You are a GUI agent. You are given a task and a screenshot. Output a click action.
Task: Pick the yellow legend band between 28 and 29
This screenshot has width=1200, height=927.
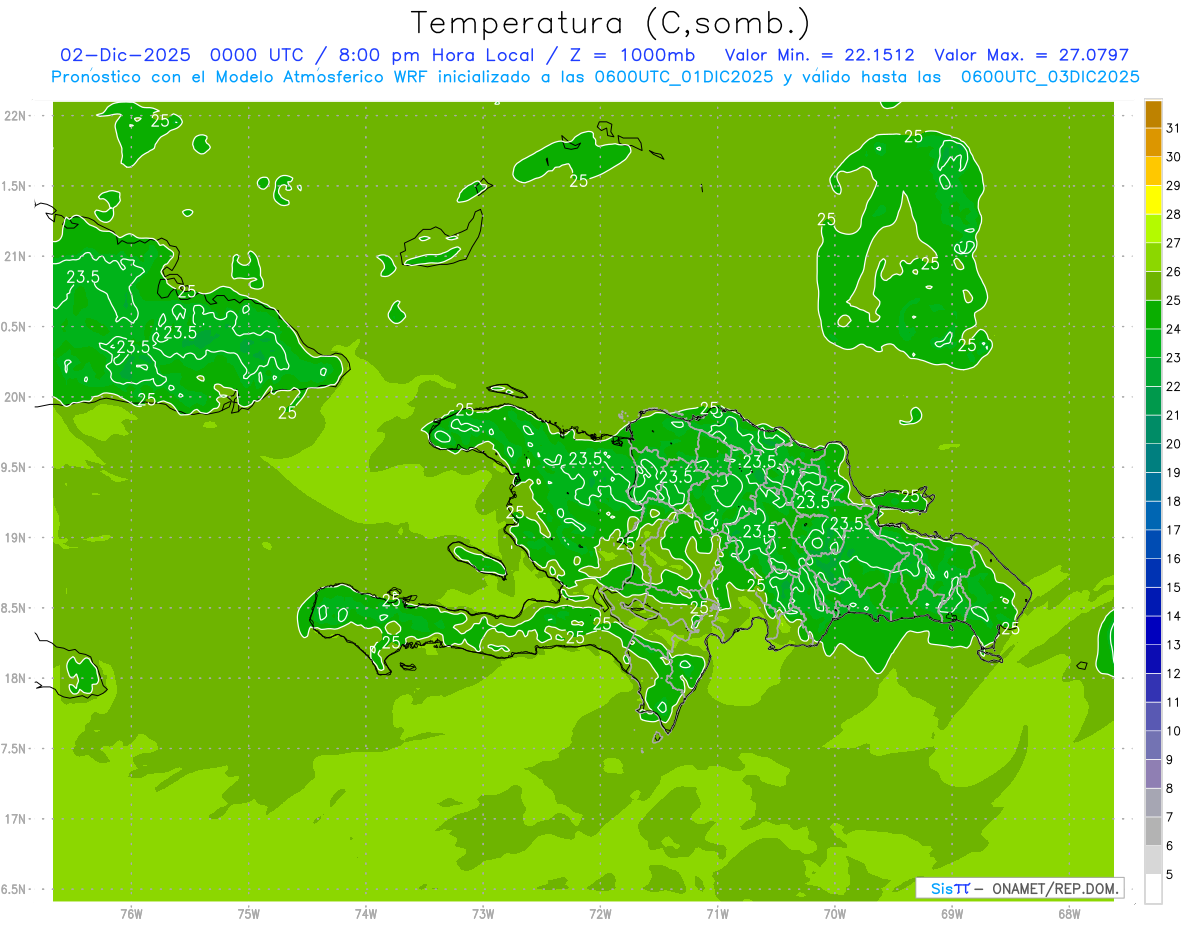[1153, 200]
